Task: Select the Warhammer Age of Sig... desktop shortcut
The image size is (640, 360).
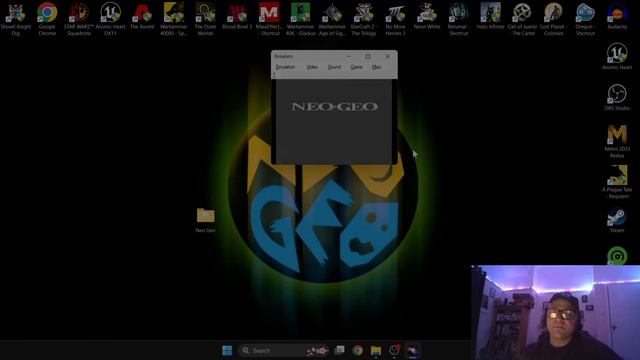Action: [332, 19]
